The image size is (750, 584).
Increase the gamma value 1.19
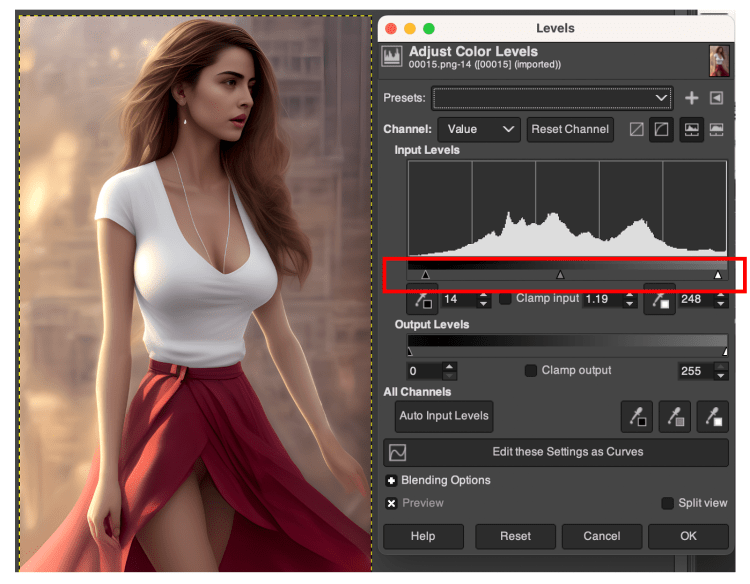click(x=629, y=295)
